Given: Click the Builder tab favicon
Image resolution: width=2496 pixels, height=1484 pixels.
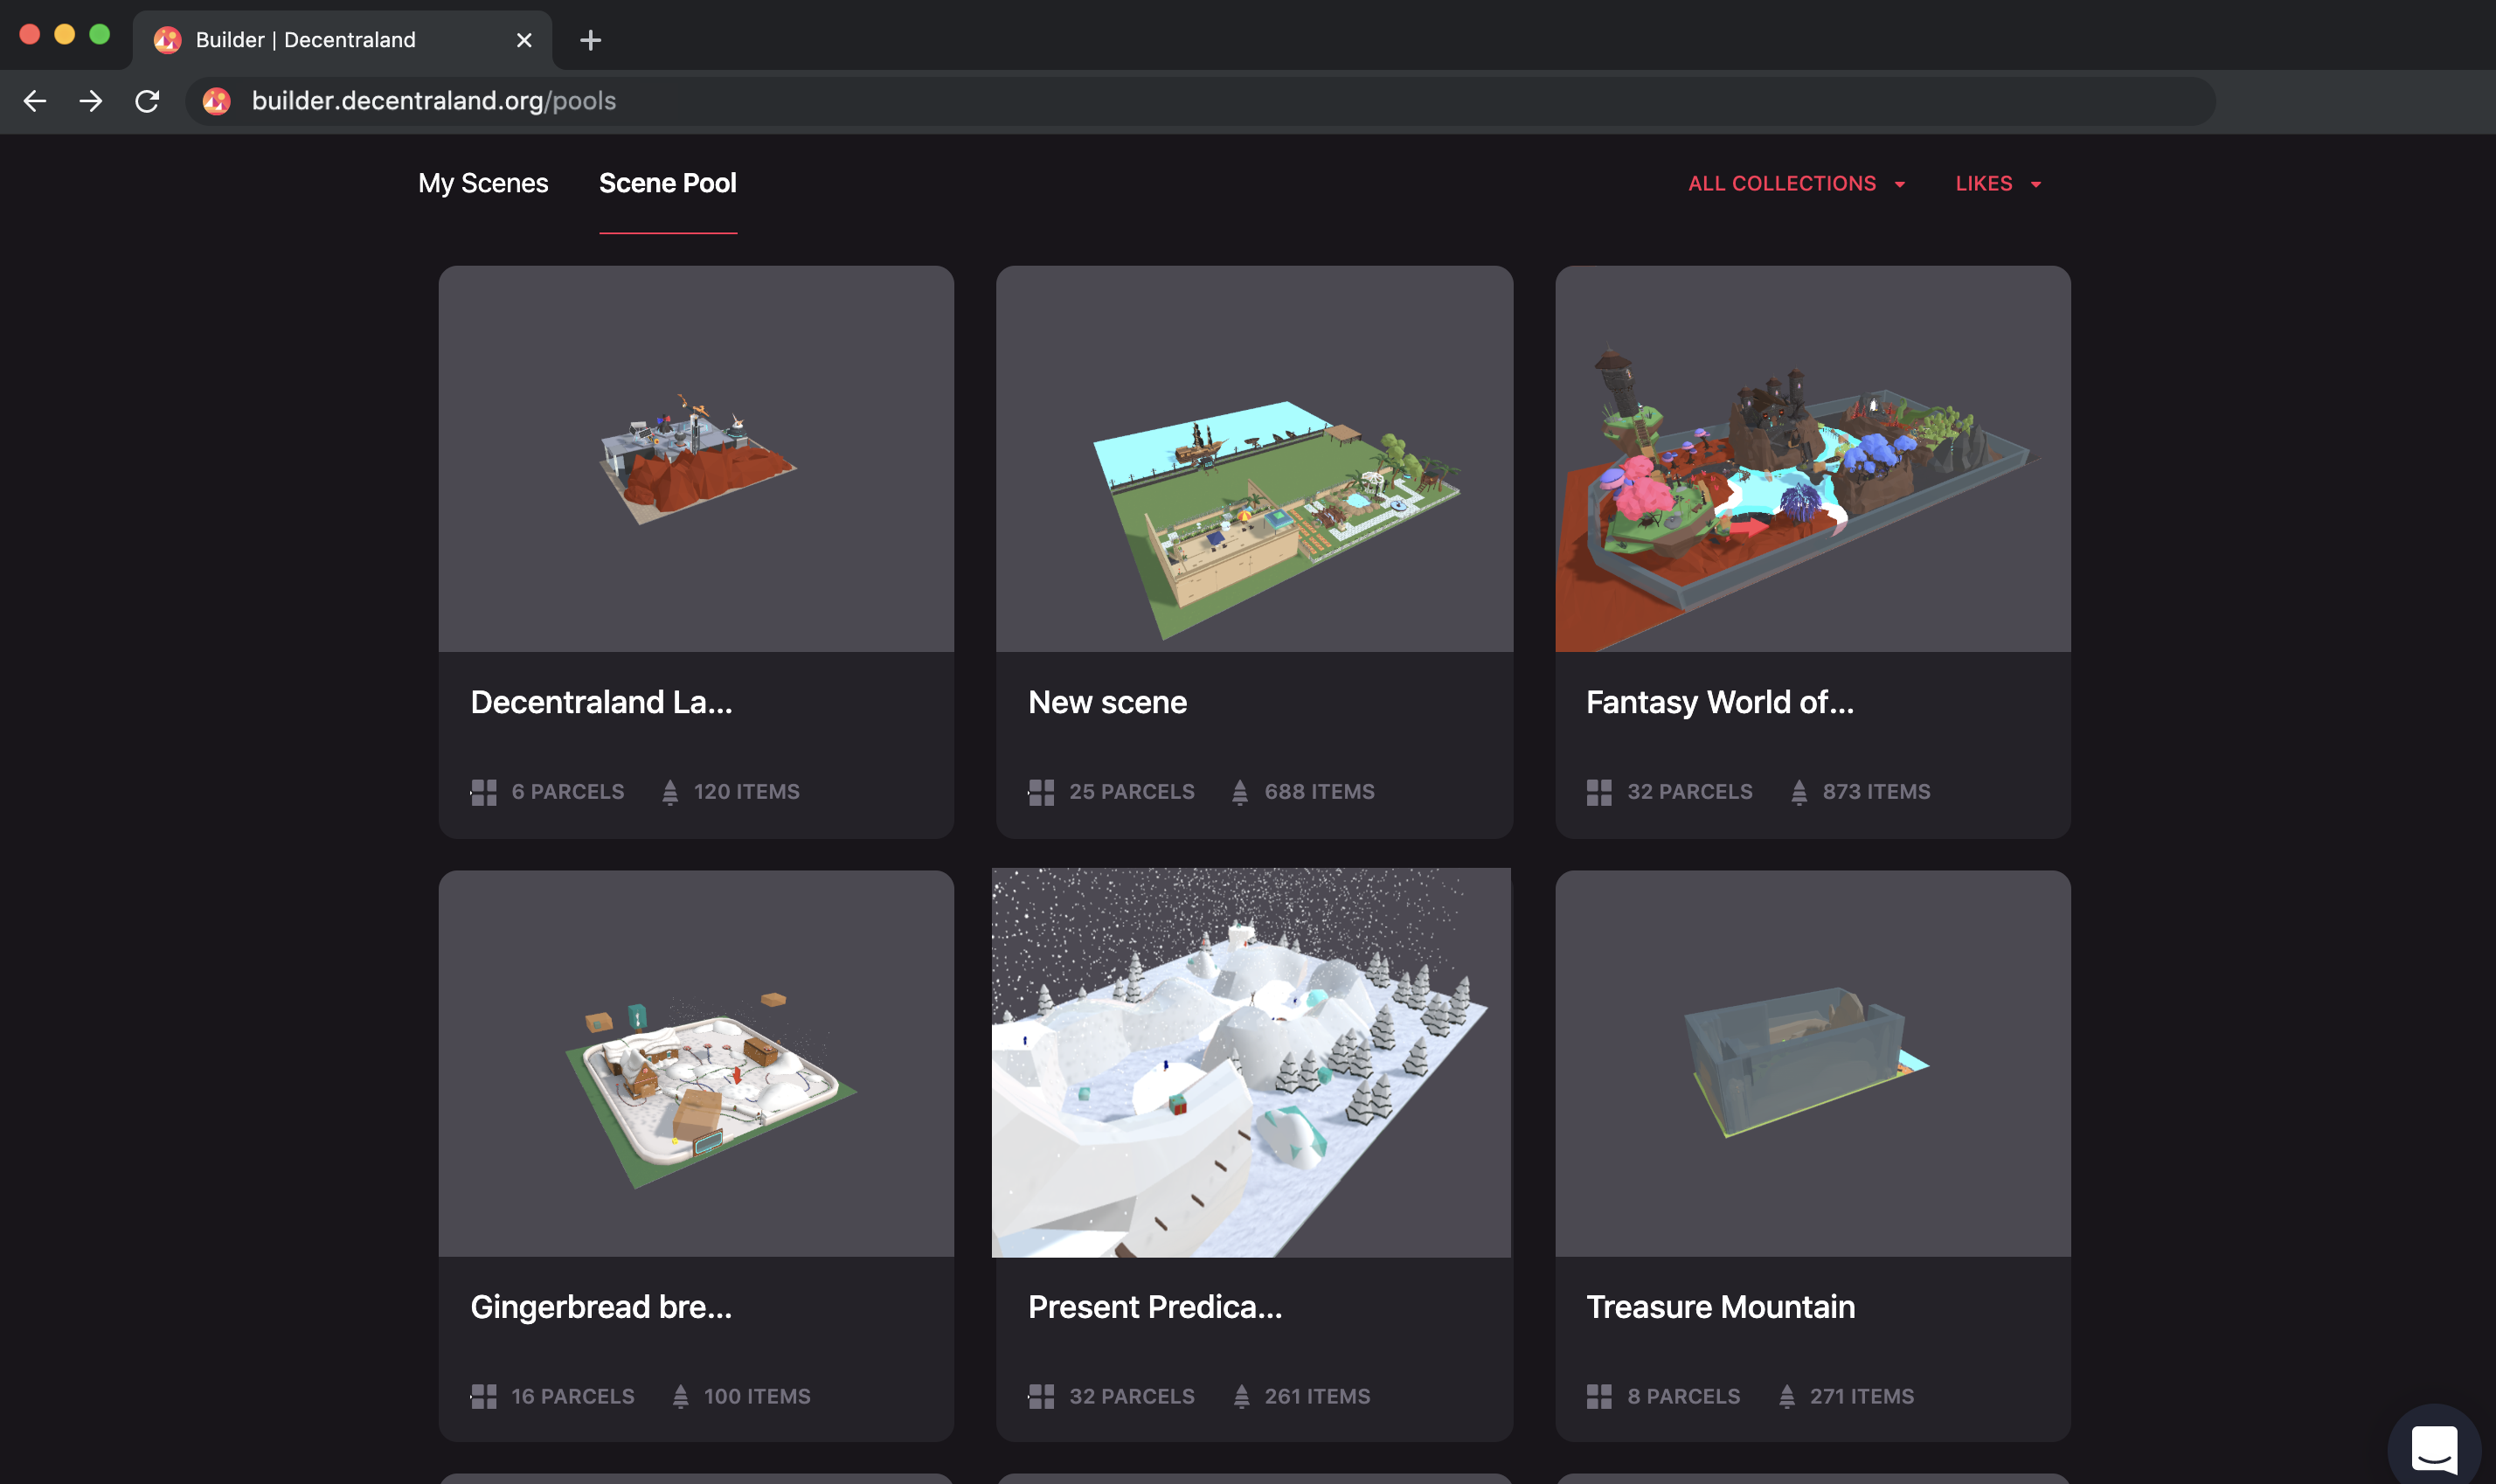Looking at the screenshot, I should point(167,40).
